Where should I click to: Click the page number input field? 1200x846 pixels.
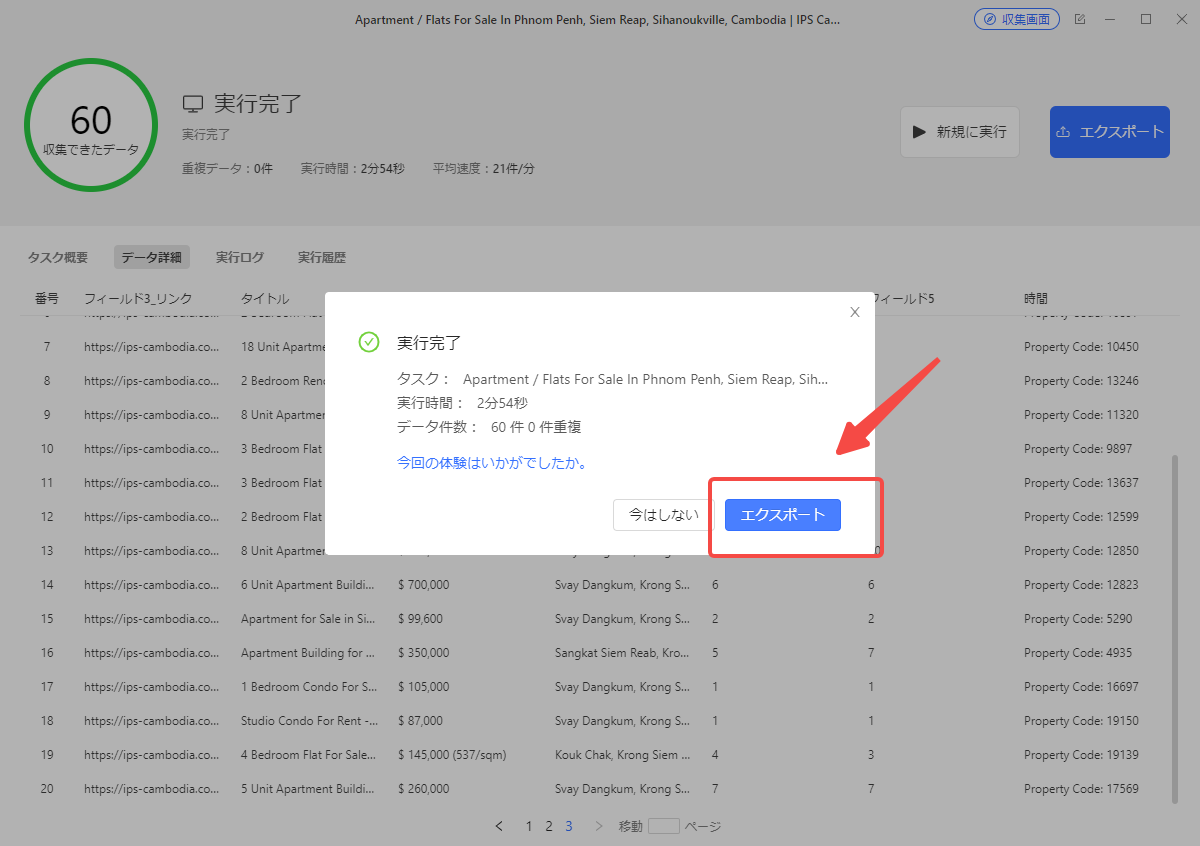pos(663,826)
